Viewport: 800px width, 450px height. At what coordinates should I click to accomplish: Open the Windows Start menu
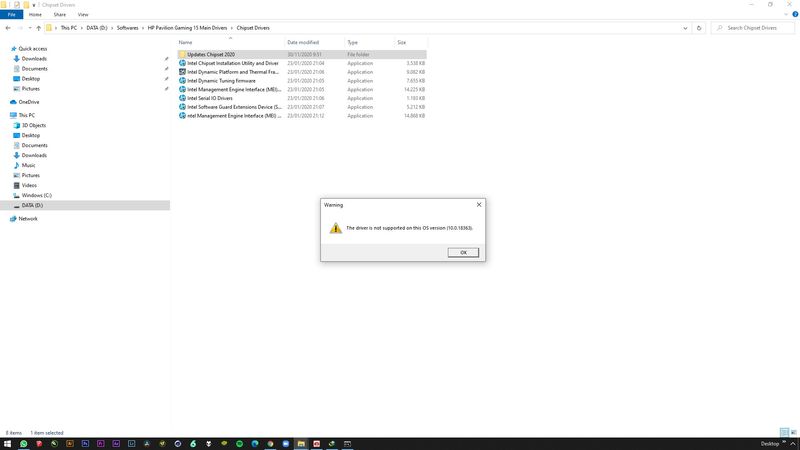click(8, 444)
